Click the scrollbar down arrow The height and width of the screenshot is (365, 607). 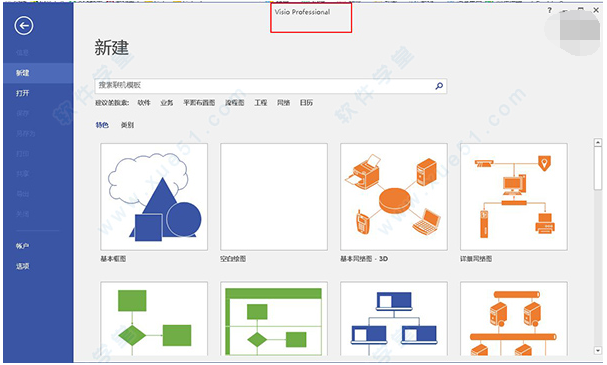[598, 351]
